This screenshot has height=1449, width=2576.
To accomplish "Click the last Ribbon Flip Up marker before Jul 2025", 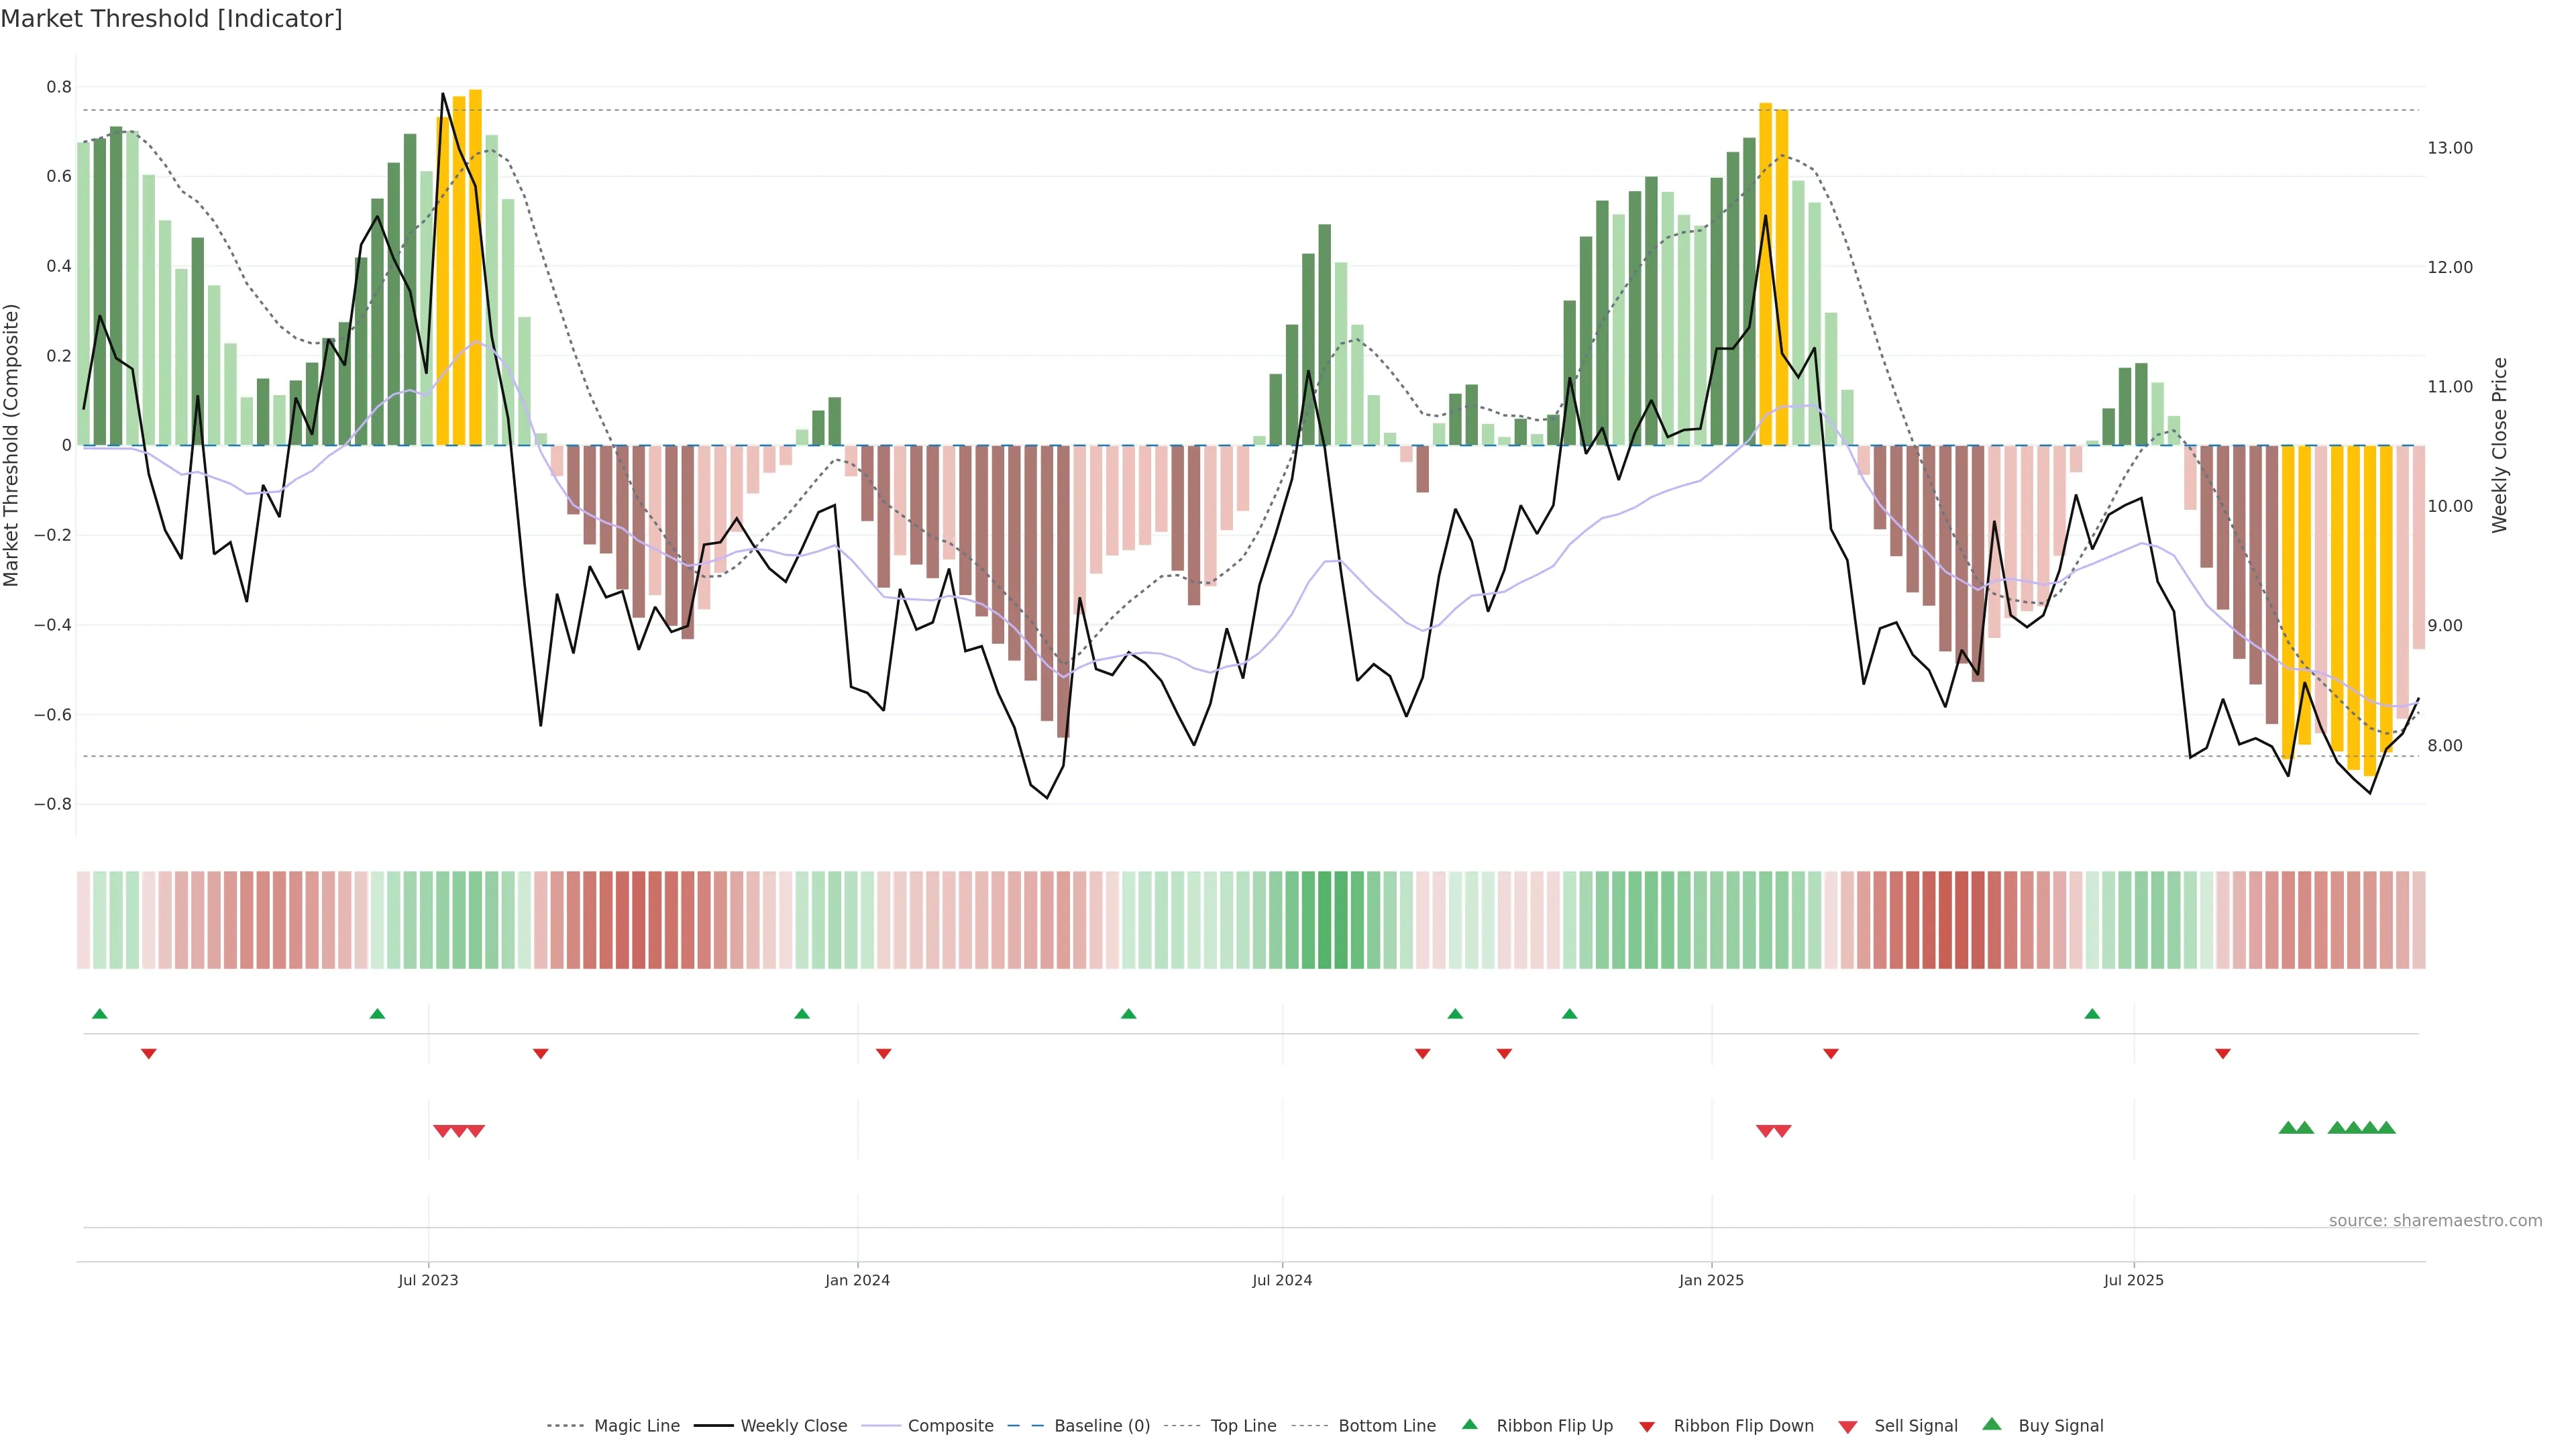I will coord(2092,1014).
